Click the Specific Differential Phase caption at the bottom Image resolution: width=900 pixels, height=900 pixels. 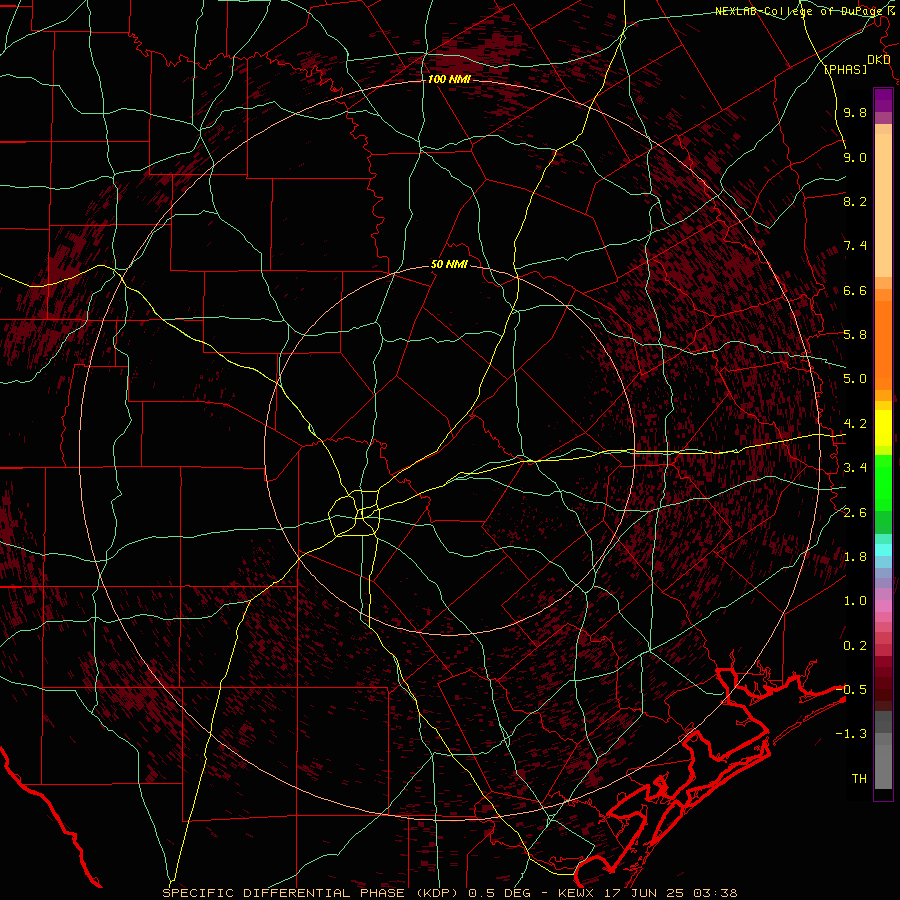450,893
